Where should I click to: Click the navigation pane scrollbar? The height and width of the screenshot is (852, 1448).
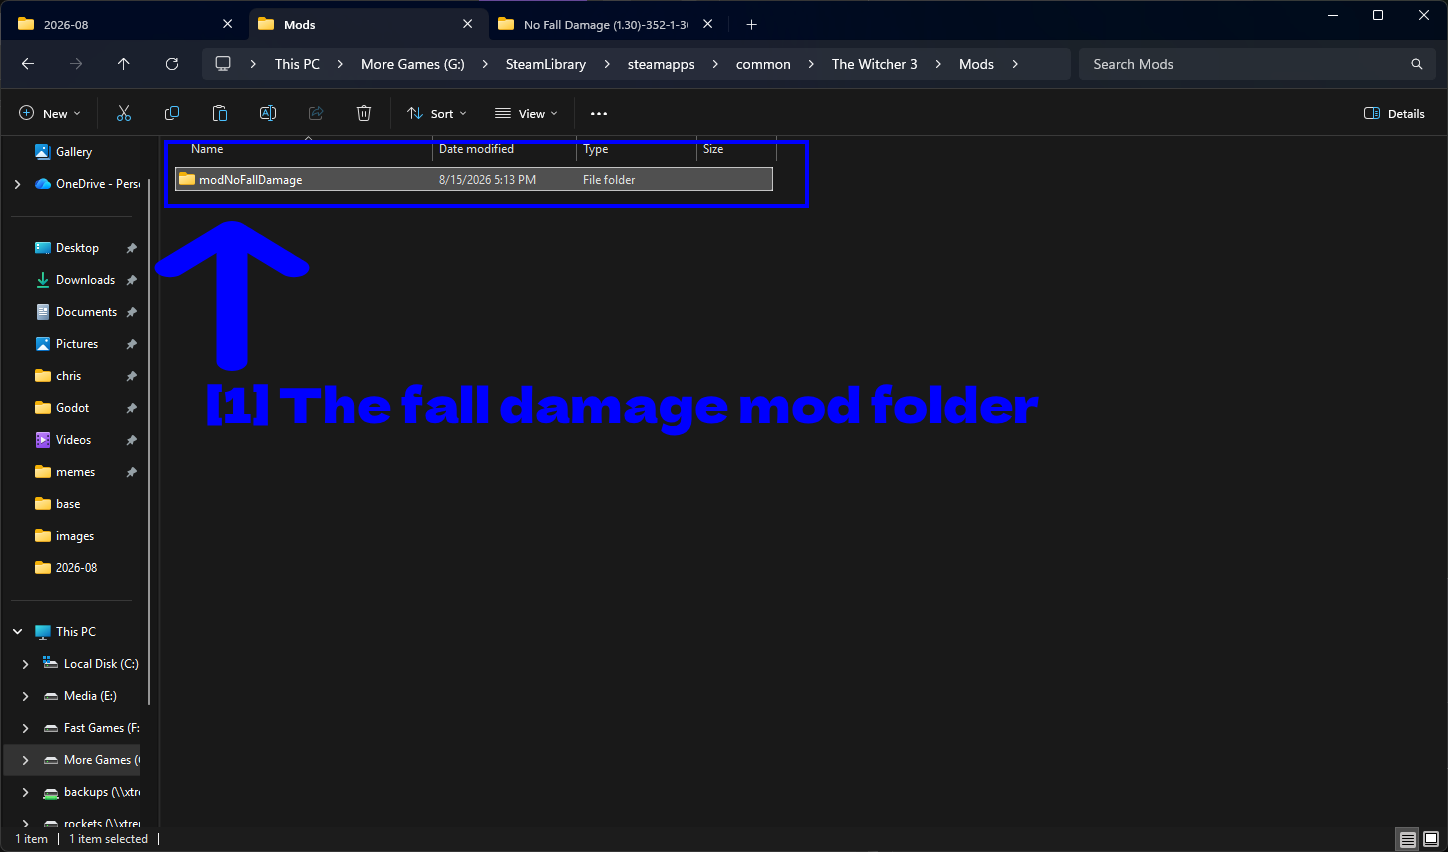coord(150,440)
